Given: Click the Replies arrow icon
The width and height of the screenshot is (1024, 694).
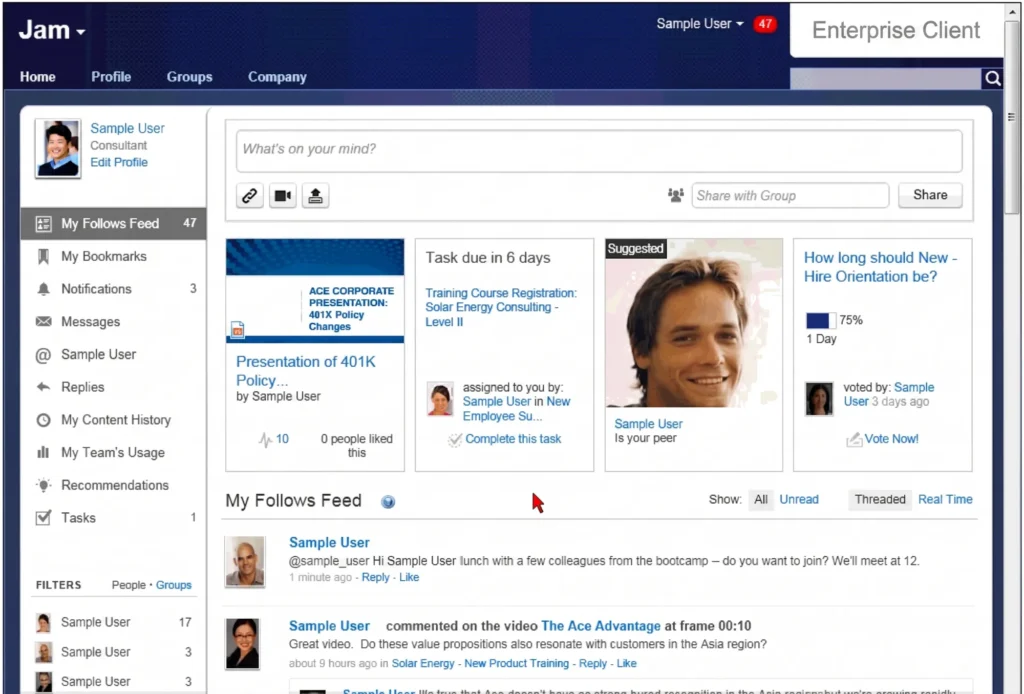Looking at the screenshot, I should coord(43,387).
